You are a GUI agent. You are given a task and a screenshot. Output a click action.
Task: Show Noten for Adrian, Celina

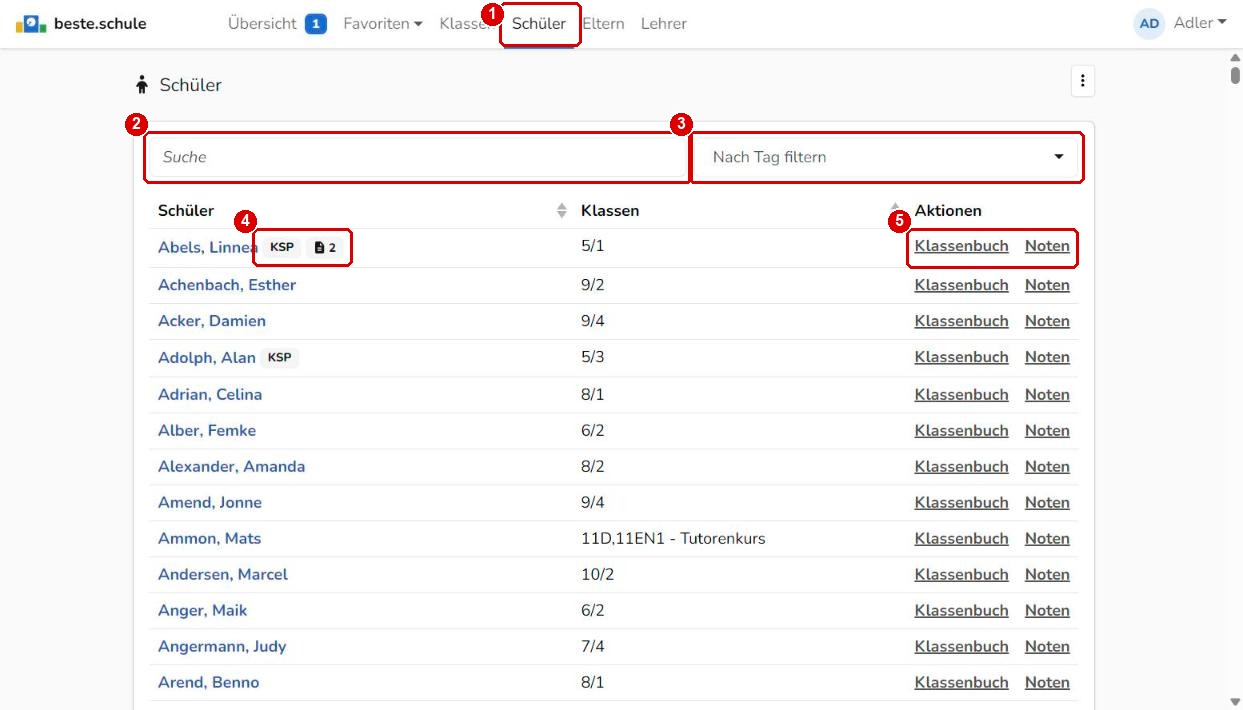point(1047,394)
